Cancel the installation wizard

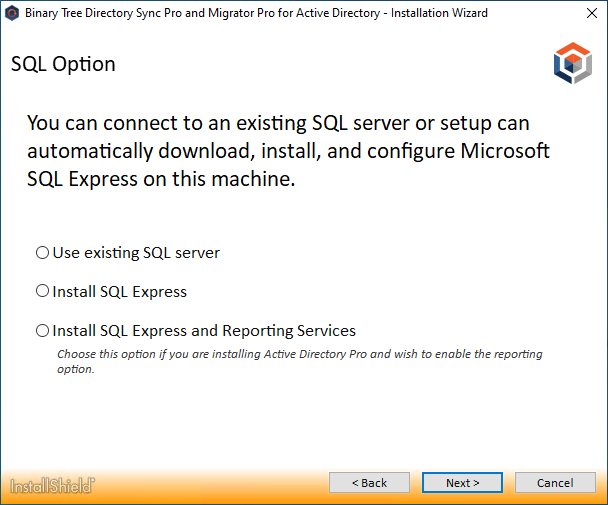(x=555, y=483)
